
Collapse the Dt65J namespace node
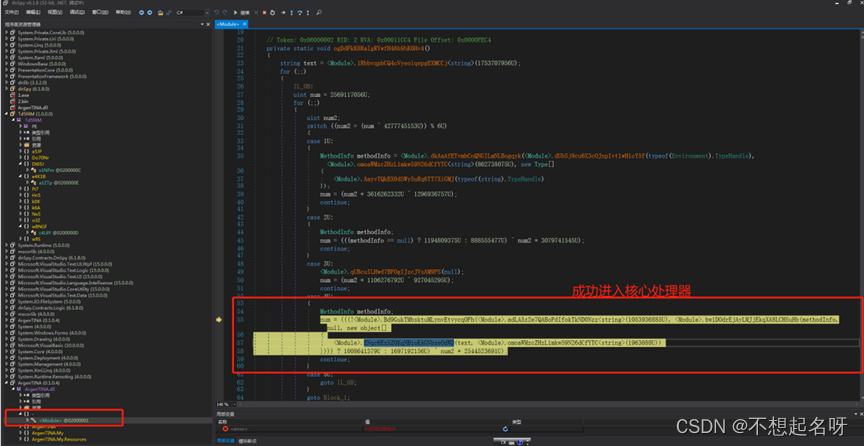(21, 164)
